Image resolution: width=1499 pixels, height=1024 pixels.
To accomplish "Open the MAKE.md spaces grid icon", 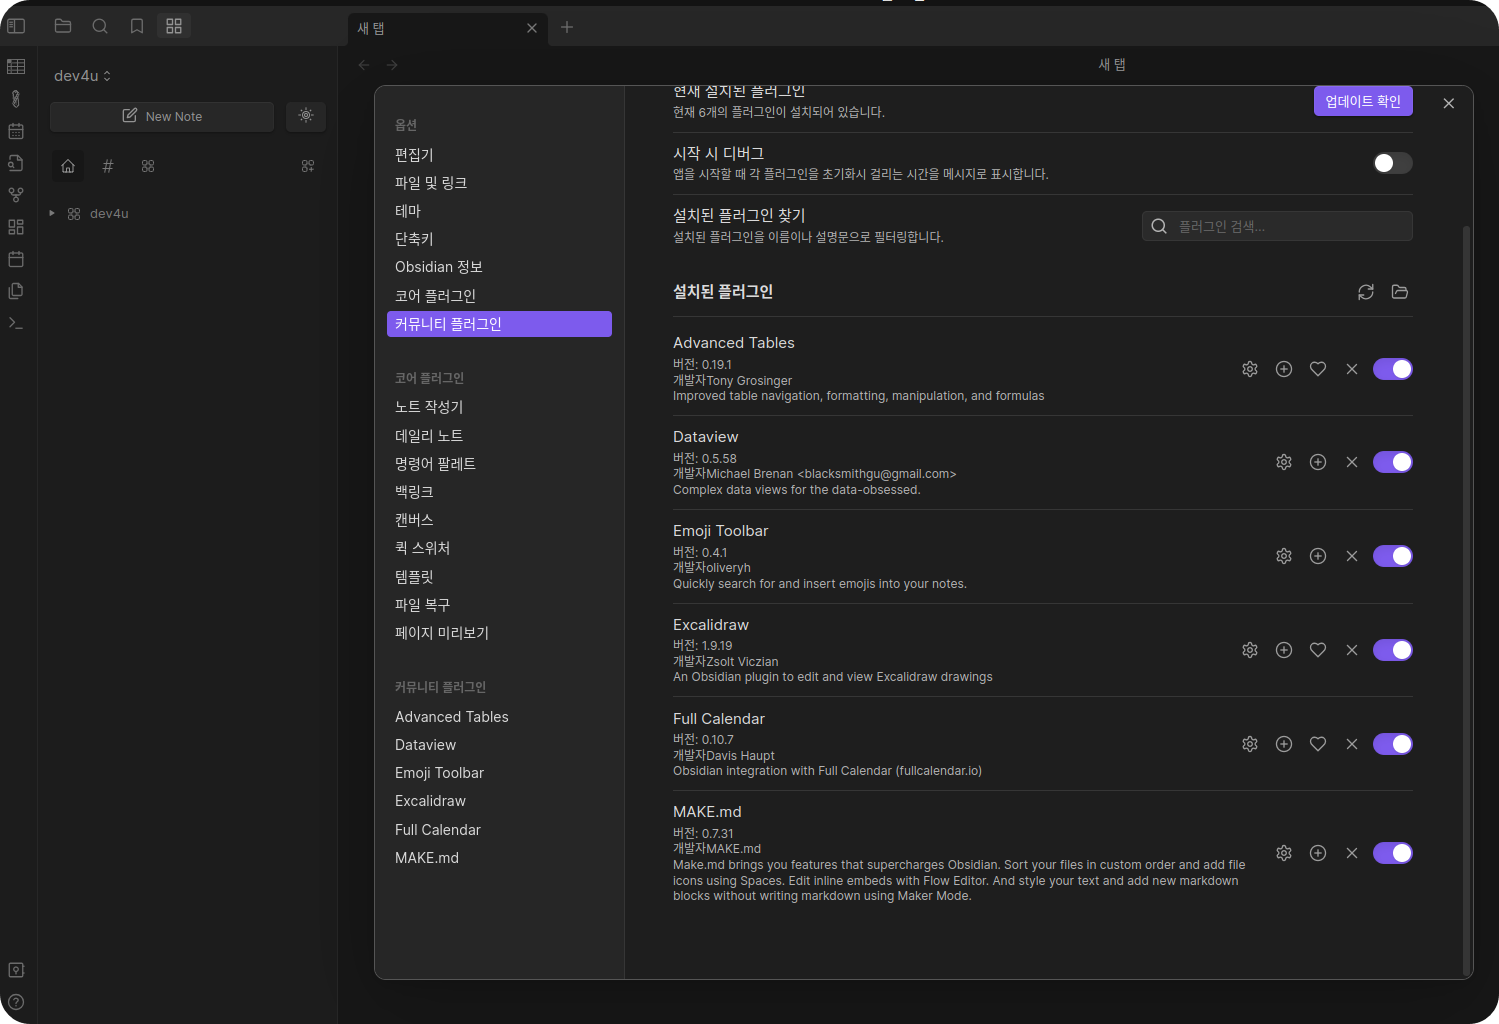I will (x=174, y=26).
